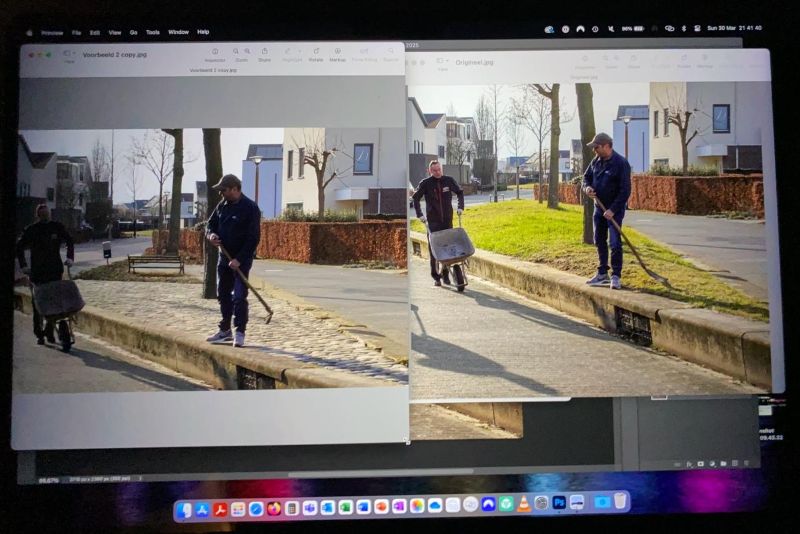Screen dimensions: 800x534
Task: Toggle Markup toolbar in Voorbeeld window
Action: 337,52
